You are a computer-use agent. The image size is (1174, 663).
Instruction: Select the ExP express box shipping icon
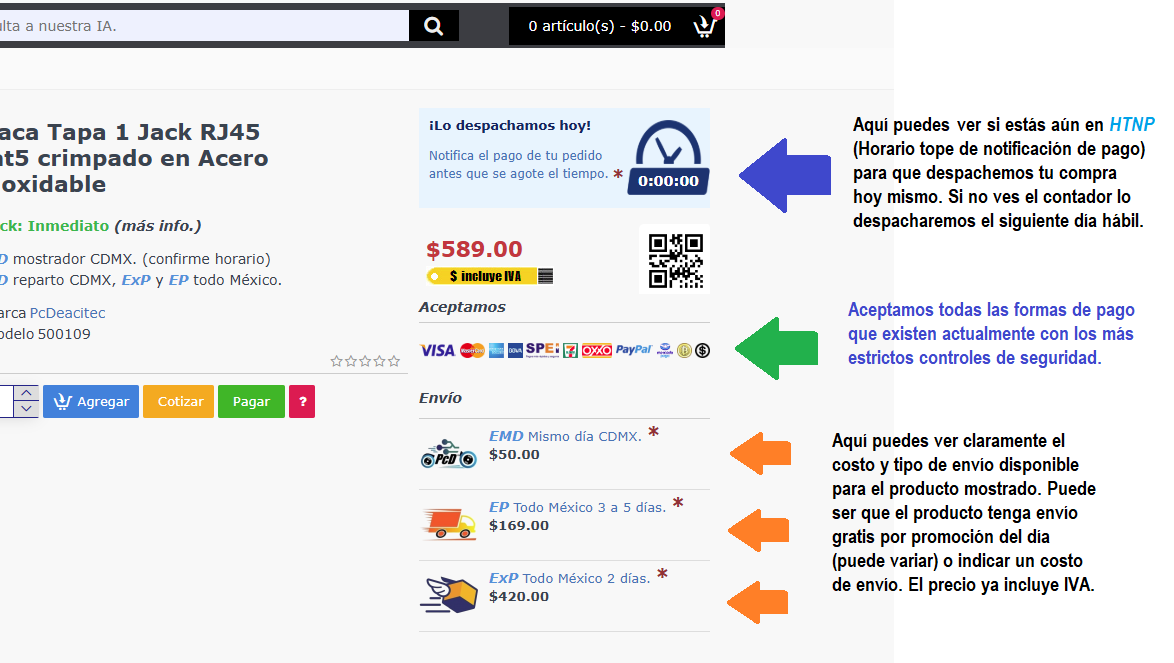coord(448,594)
